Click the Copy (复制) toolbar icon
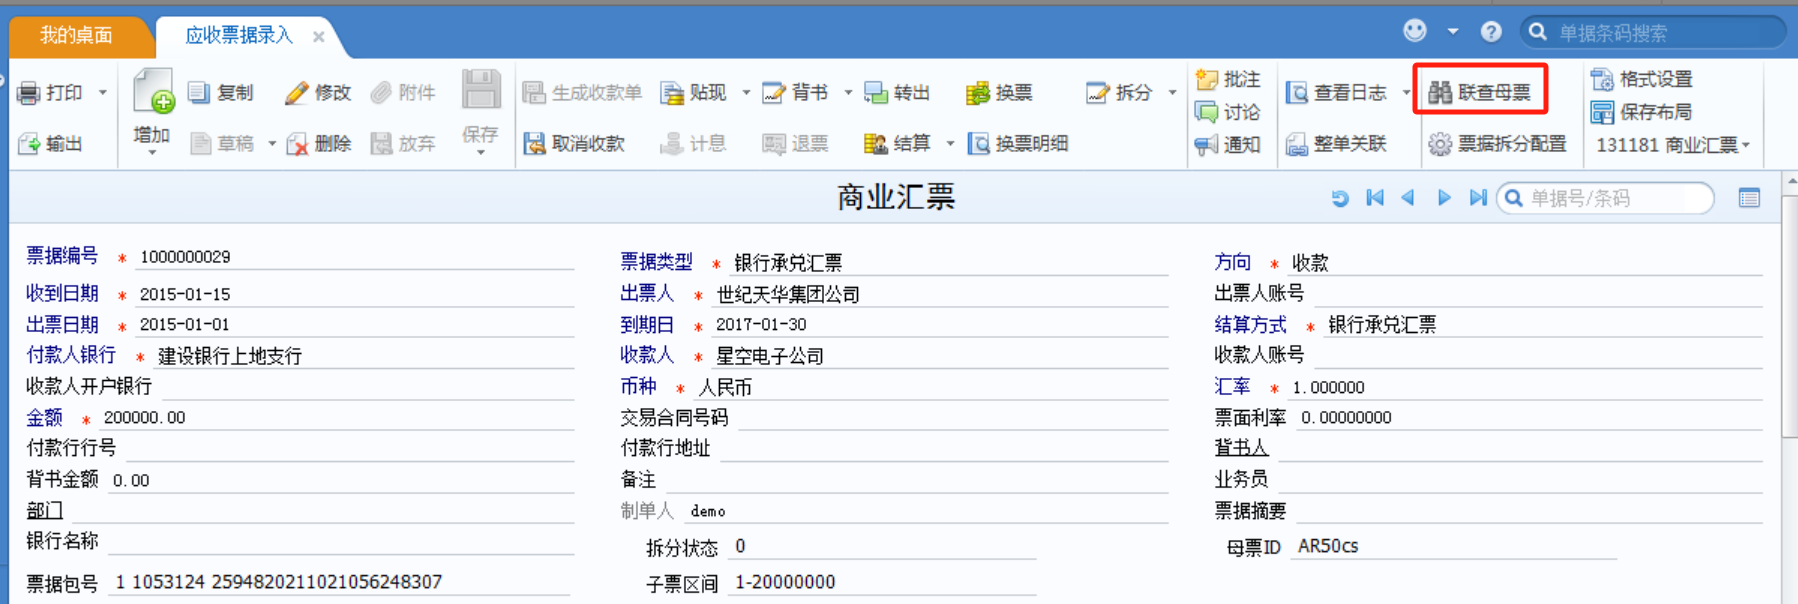Image resolution: width=1798 pixels, height=604 pixels. pos(199,93)
